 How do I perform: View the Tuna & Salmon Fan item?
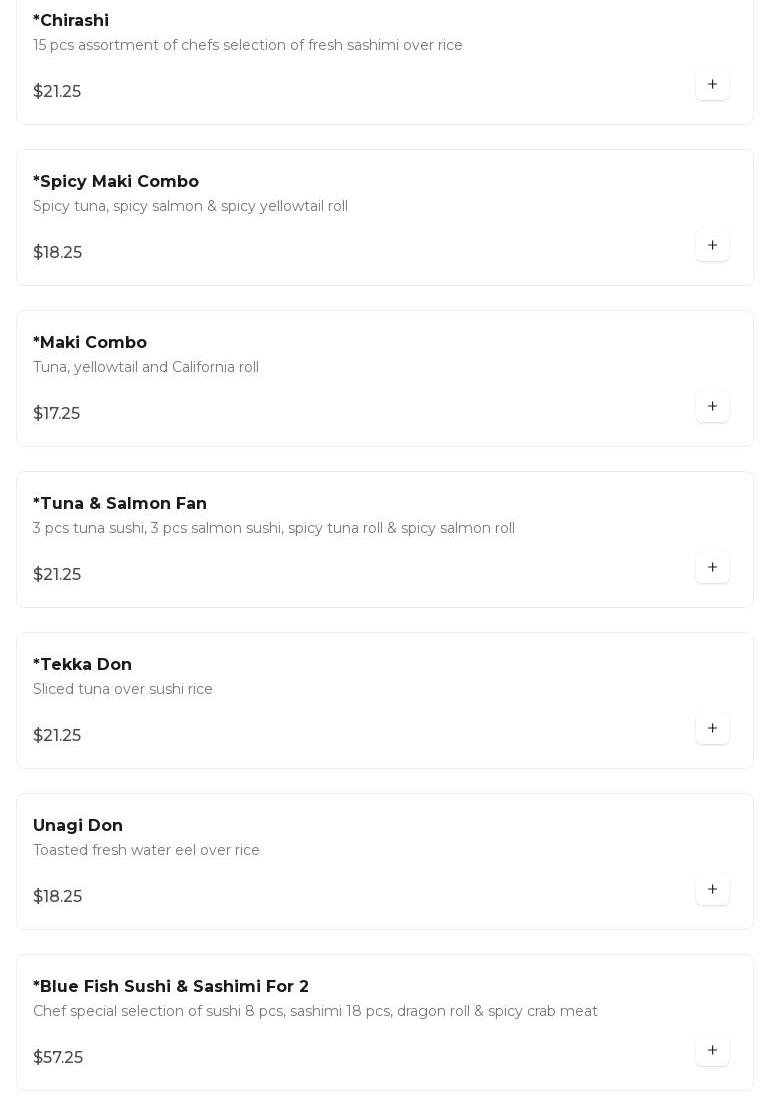click(x=120, y=504)
